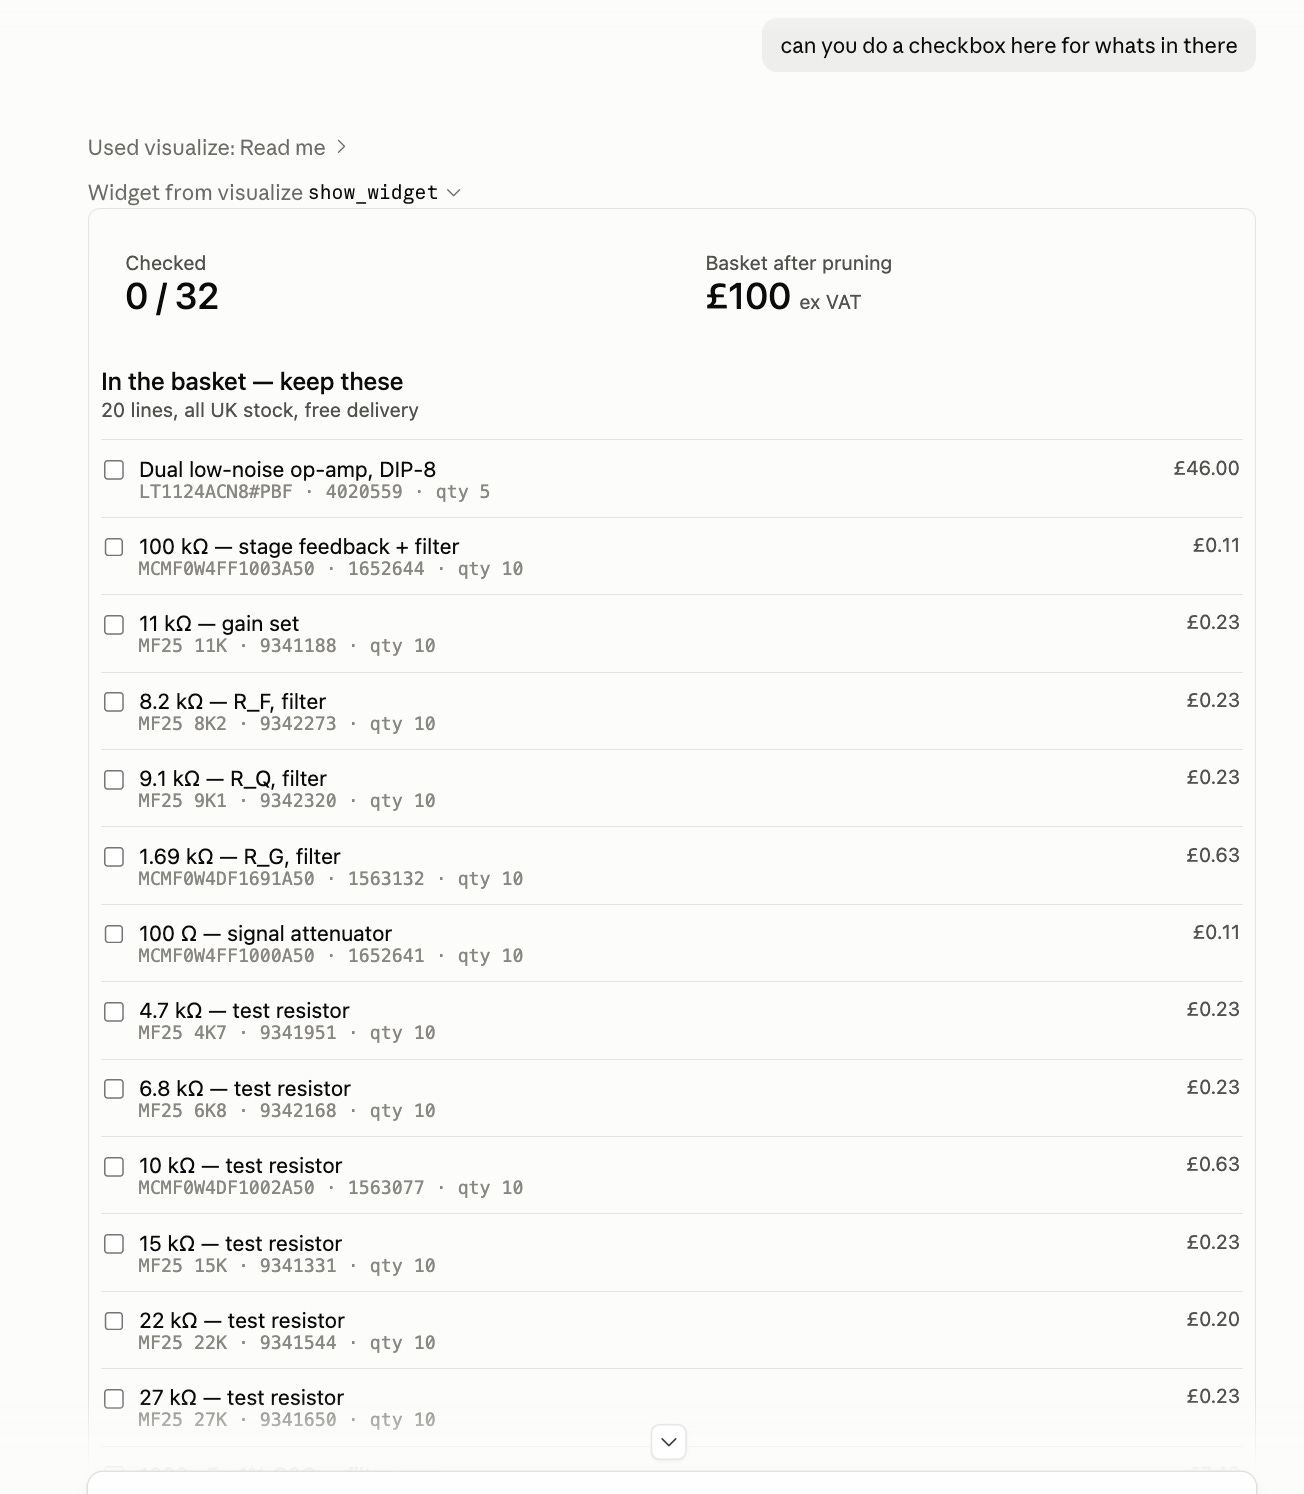Tick the 22 kΩ test resistor checkbox
Screen dimensions: 1304x1494
[x=114, y=1321]
